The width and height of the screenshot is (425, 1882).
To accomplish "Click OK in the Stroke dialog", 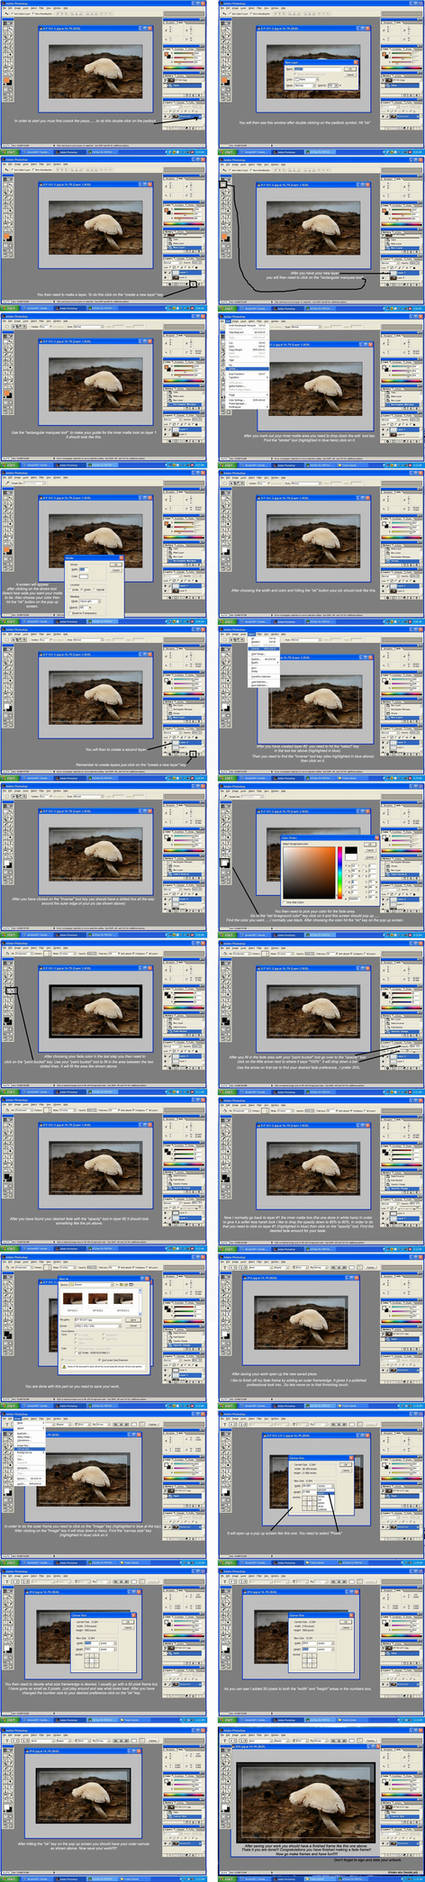I will [115, 564].
